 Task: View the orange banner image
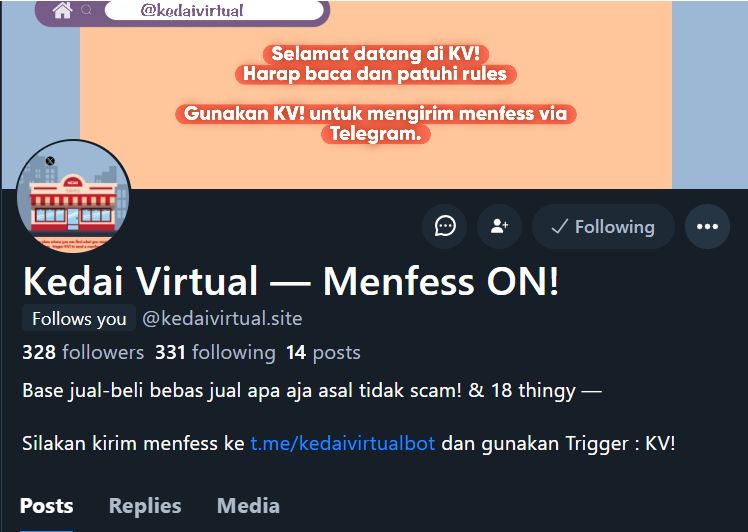coord(374,94)
